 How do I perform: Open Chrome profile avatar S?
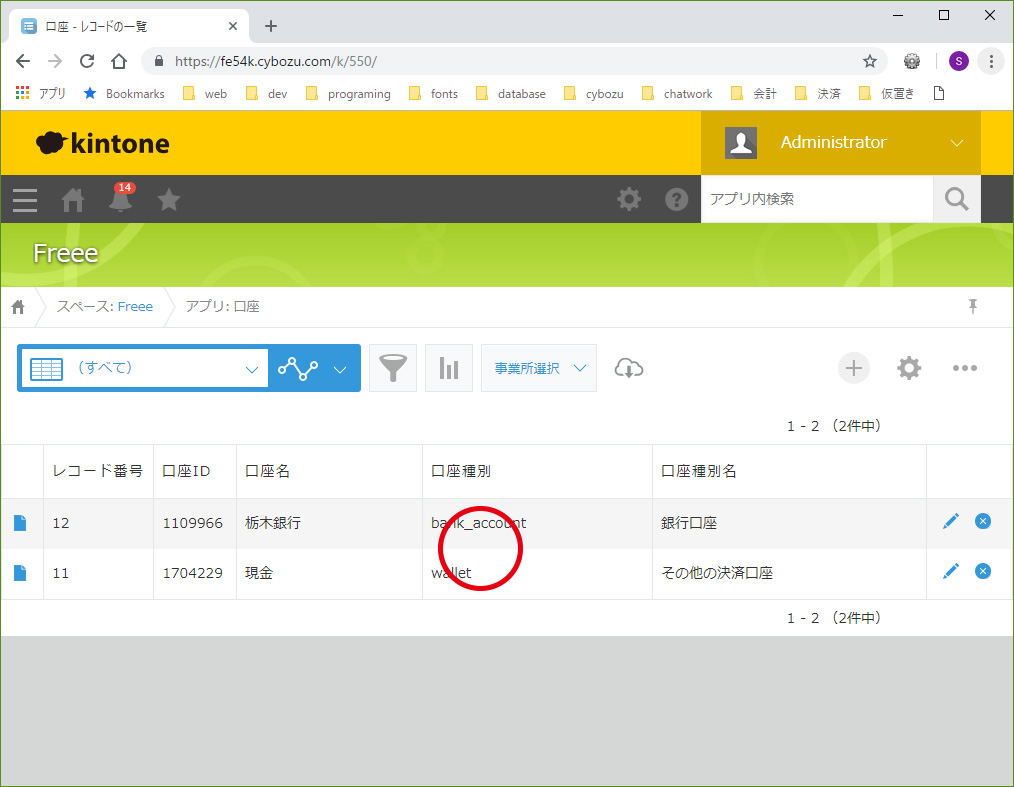click(958, 61)
